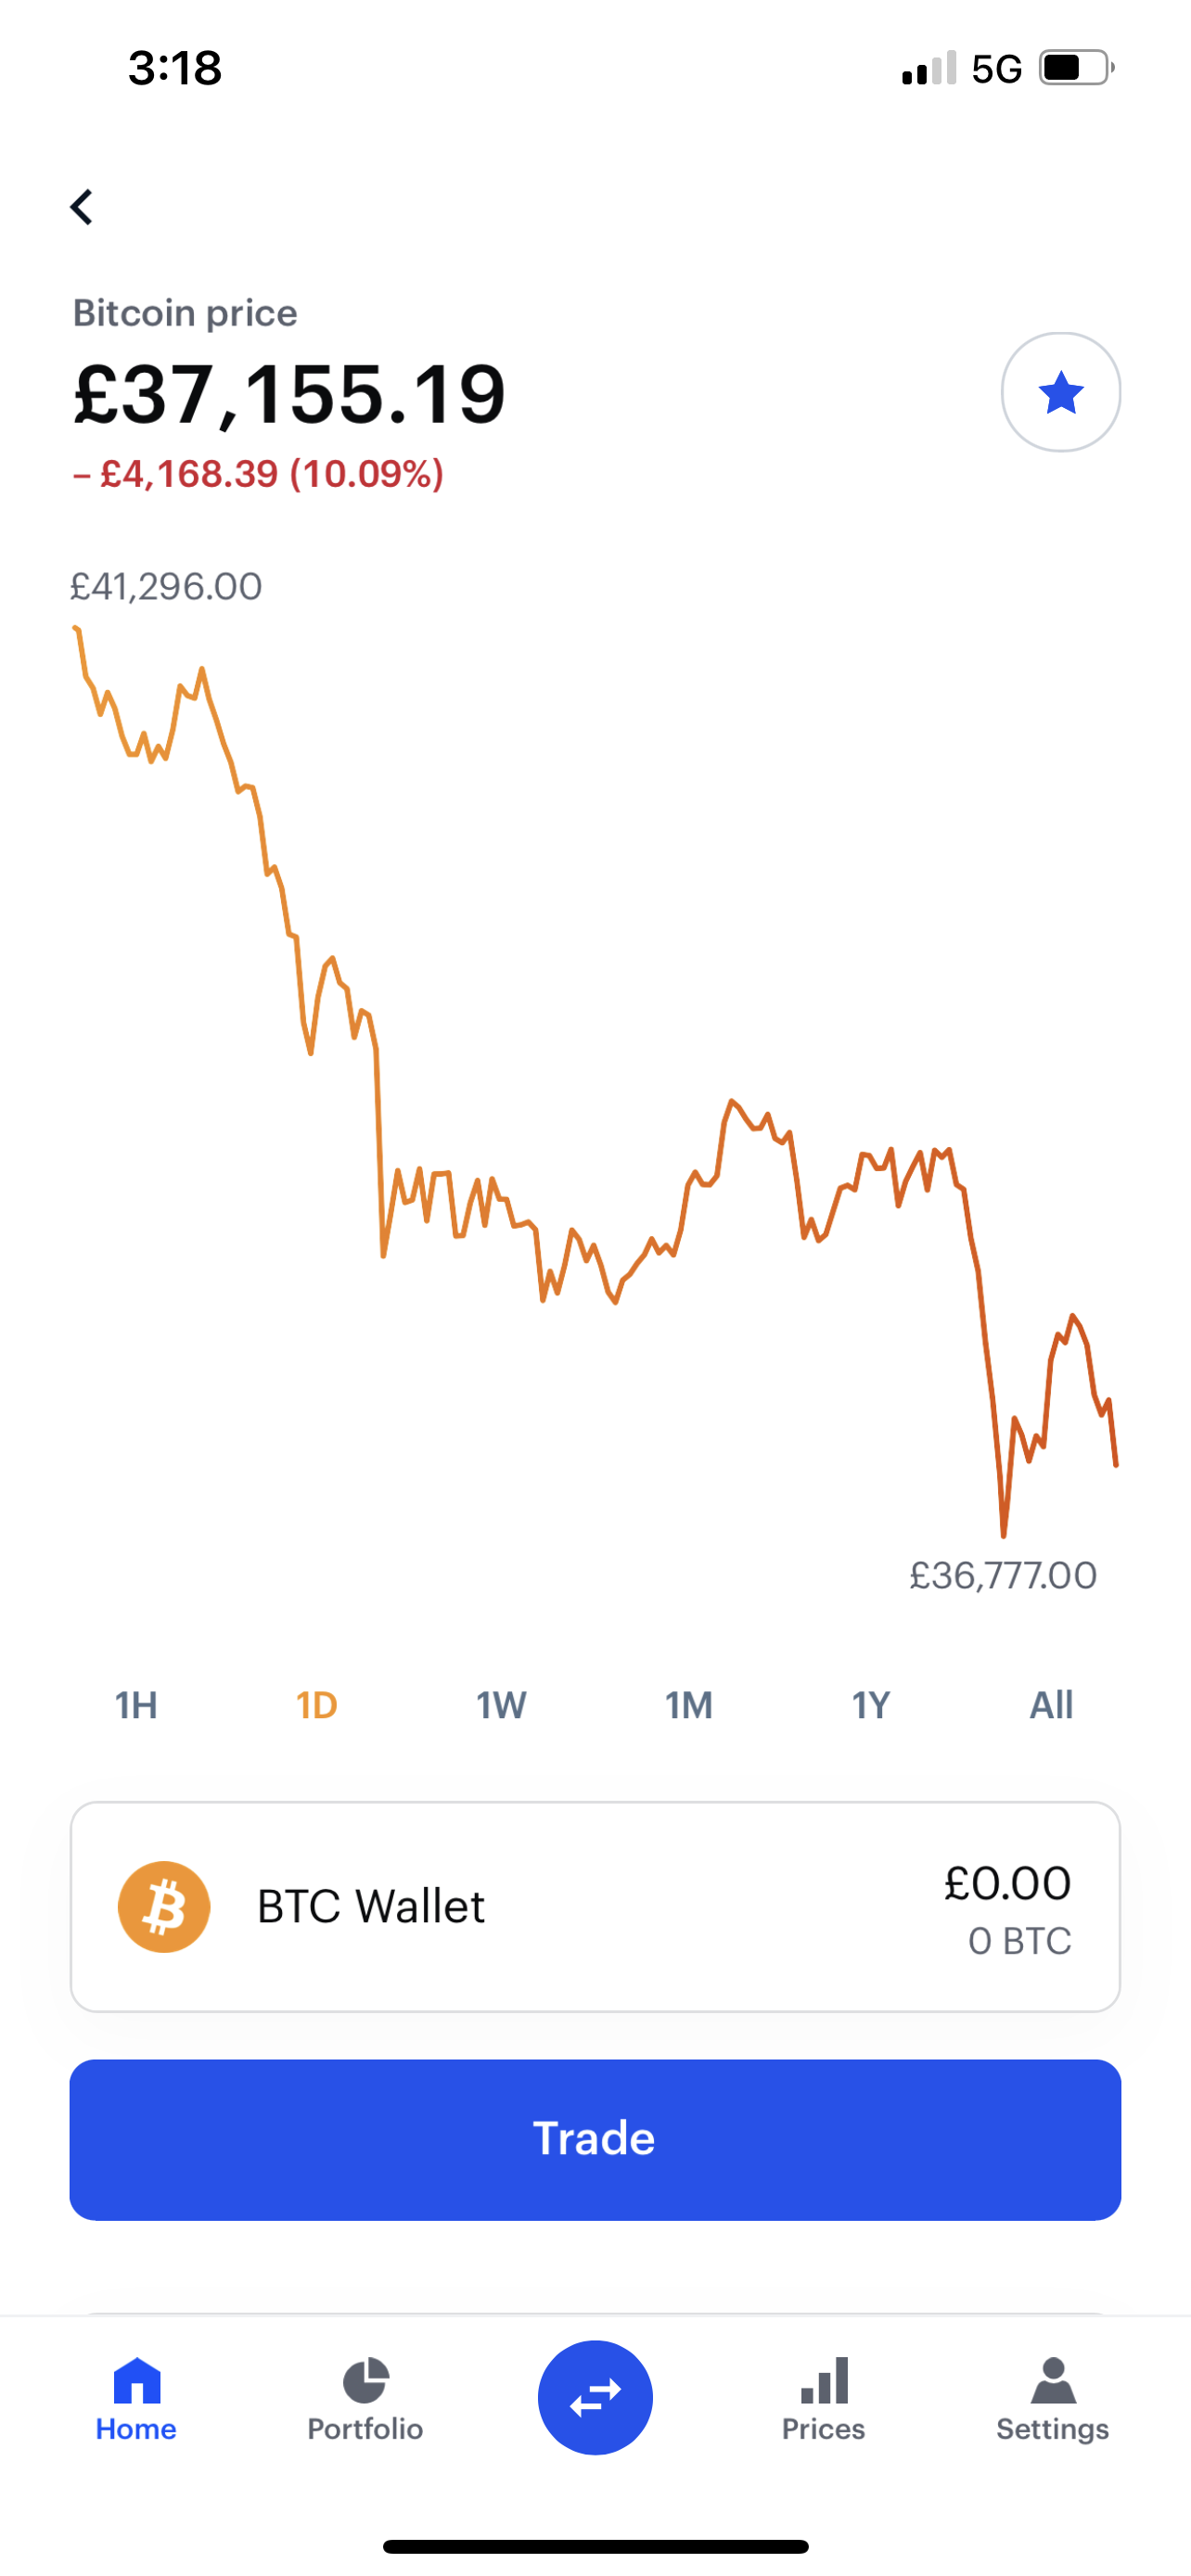The height and width of the screenshot is (2576, 1191).
Task: Select the 1D chart range
Action: pos(316,1705)
